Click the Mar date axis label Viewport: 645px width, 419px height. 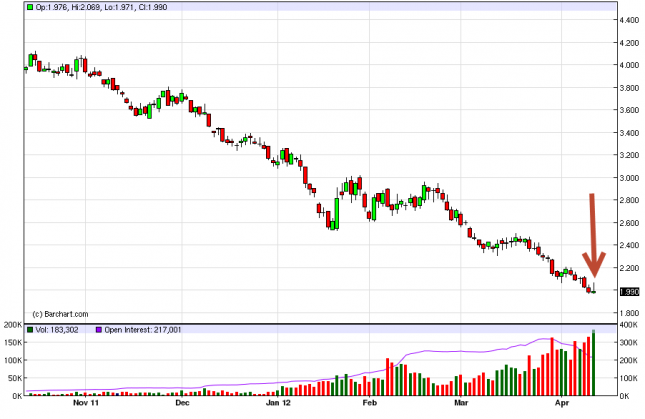[x=461, y=403]
